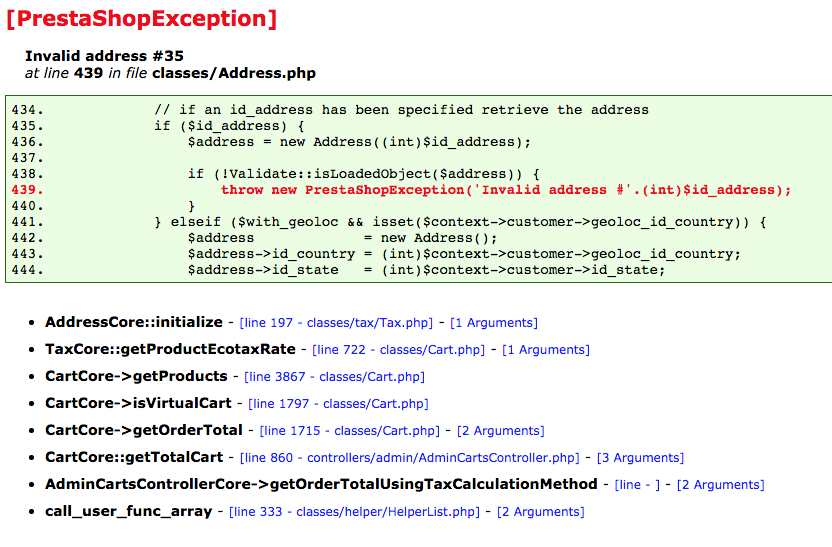The image size is (832, 547).
Task: Click code line 438 with Validate::isLoadedObject
Action: tap(275, 174)
